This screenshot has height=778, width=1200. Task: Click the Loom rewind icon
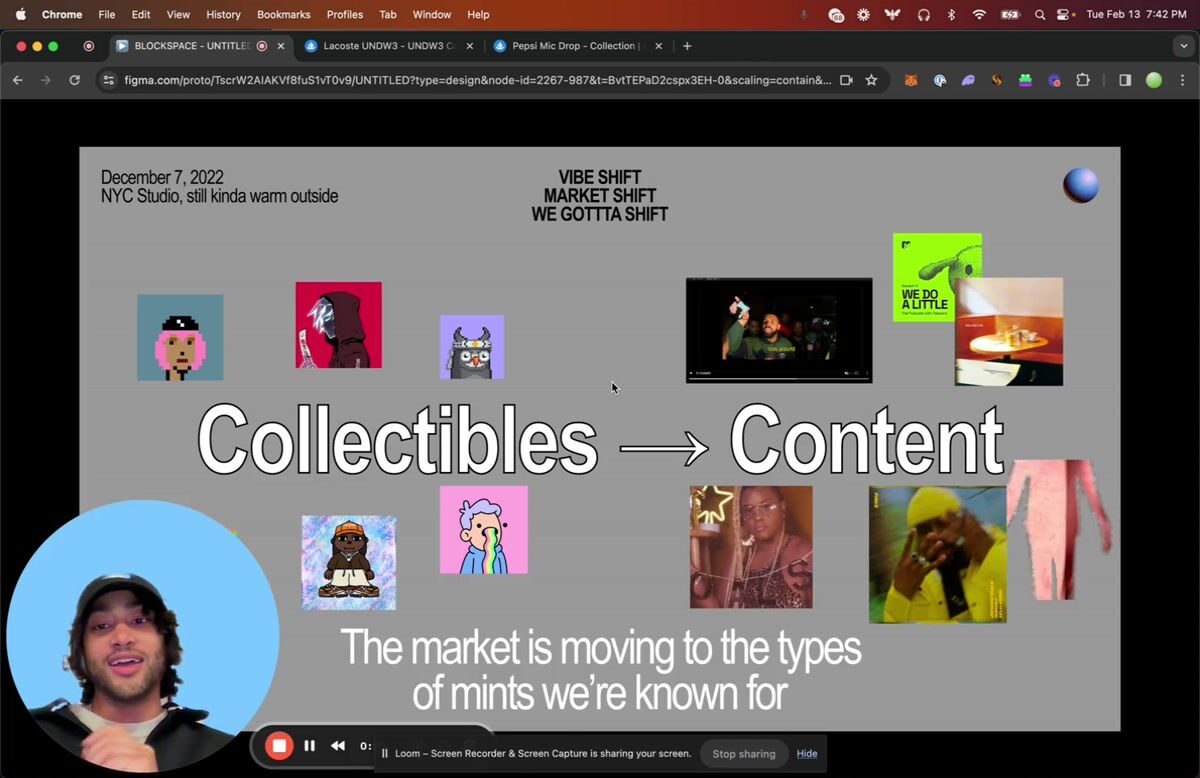(x=338, y=745)
